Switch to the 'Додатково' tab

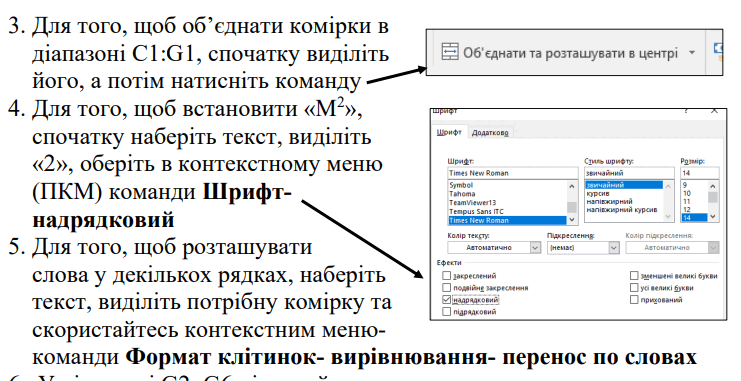tap(490, 133)
